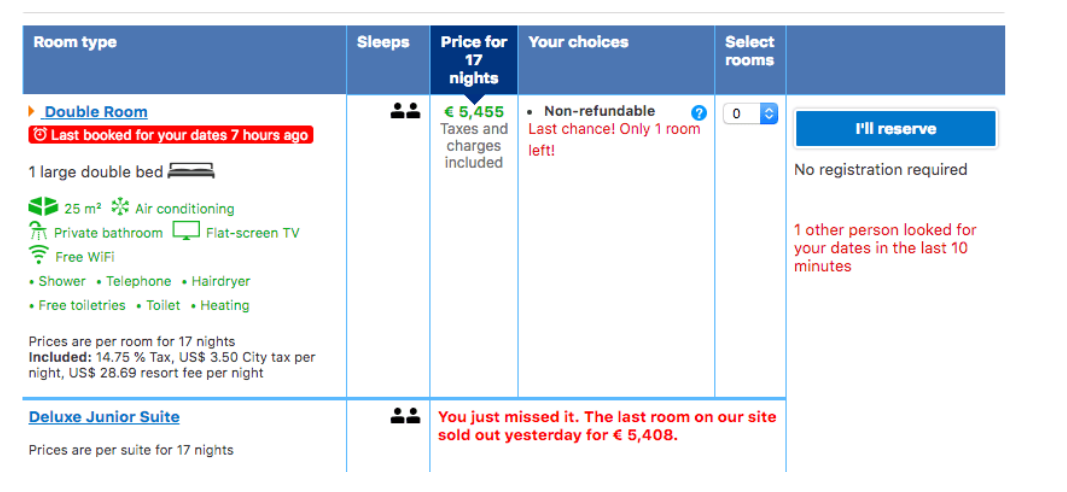Click Deluxe Junior Suite occupancy icon

pos(405,416)
